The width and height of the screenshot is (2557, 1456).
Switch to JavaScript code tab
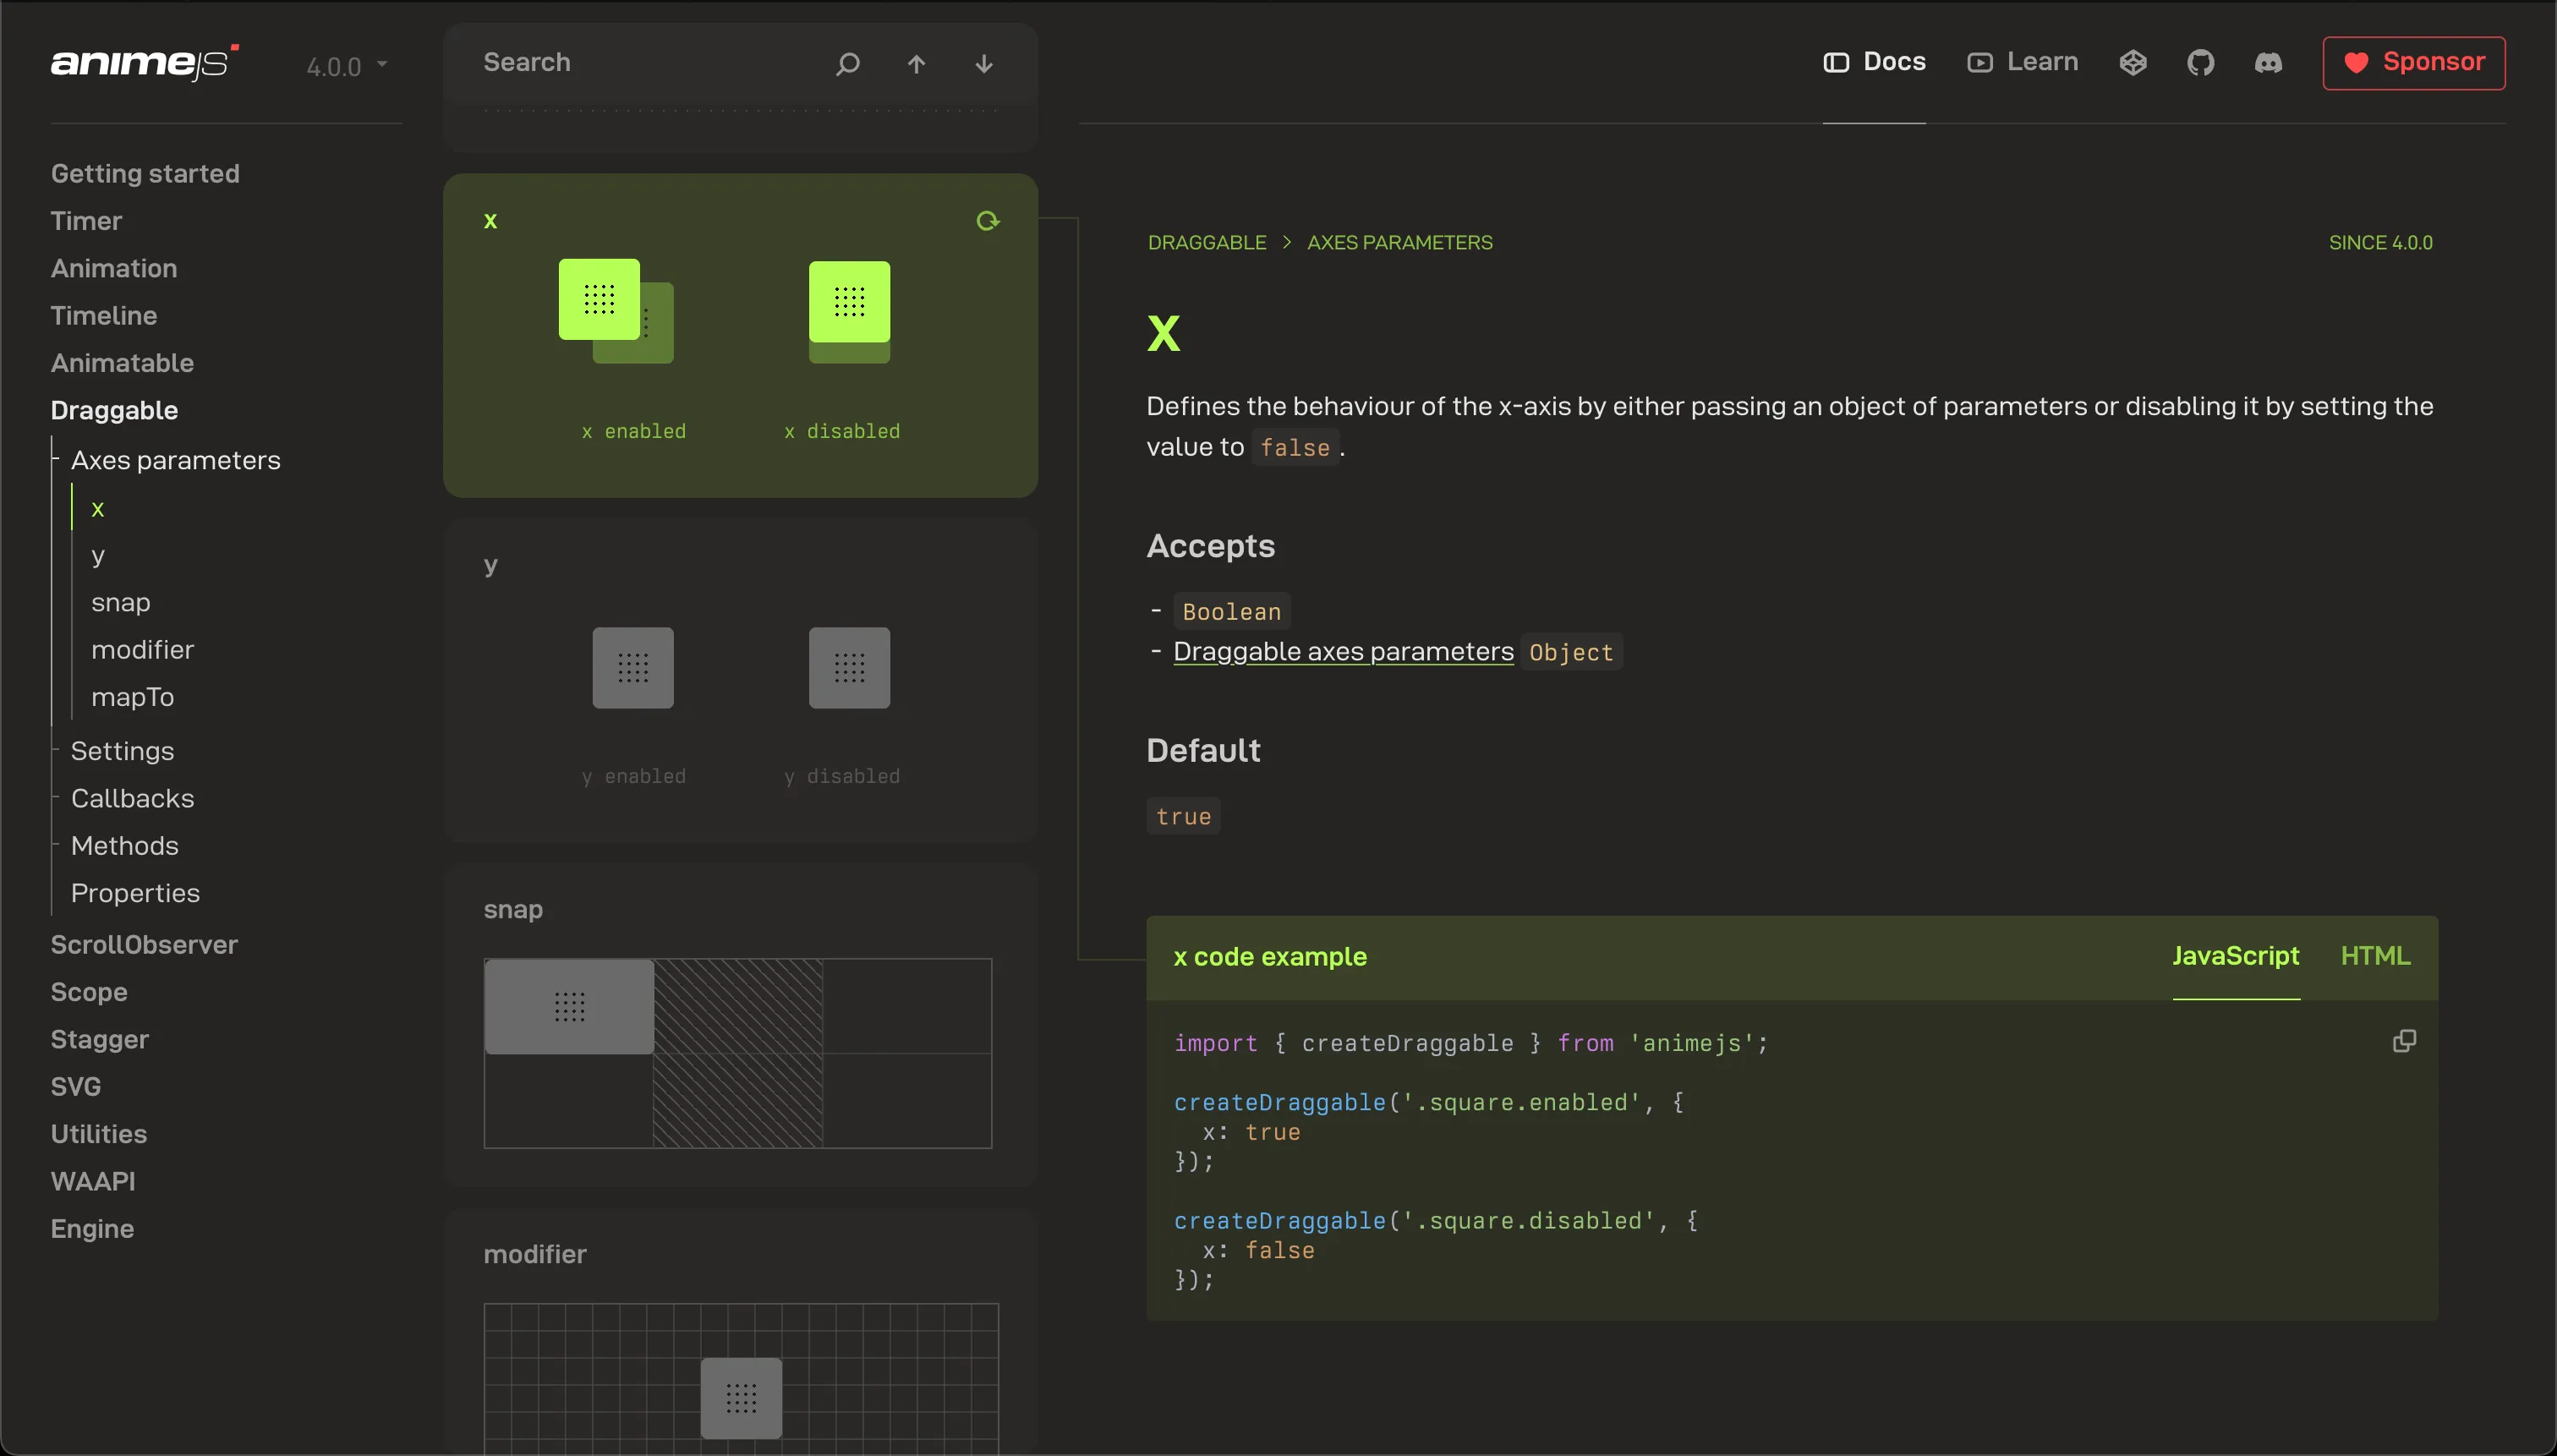click(2235, 956)
